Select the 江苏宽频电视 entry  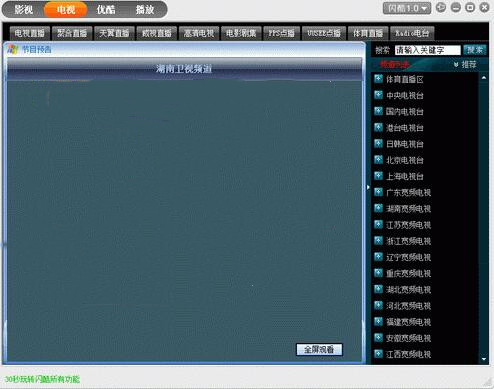[x=408, y=225]
